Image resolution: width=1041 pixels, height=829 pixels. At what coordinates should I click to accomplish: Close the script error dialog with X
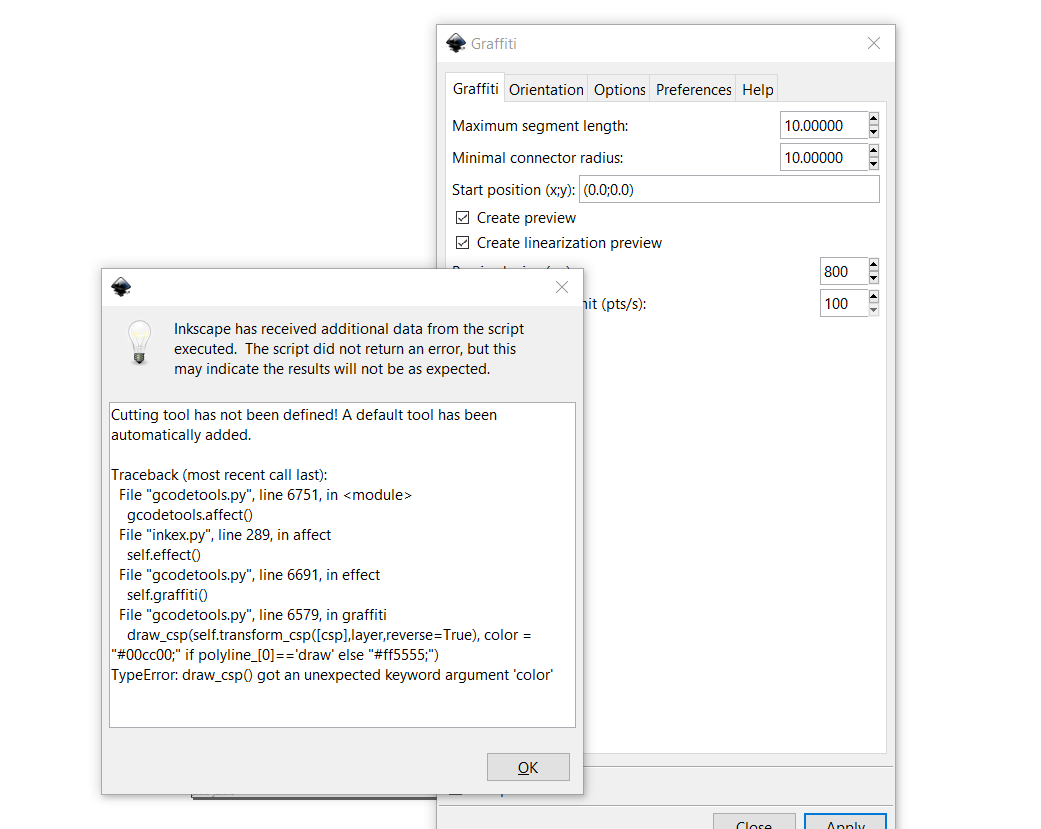coord(562,287)
